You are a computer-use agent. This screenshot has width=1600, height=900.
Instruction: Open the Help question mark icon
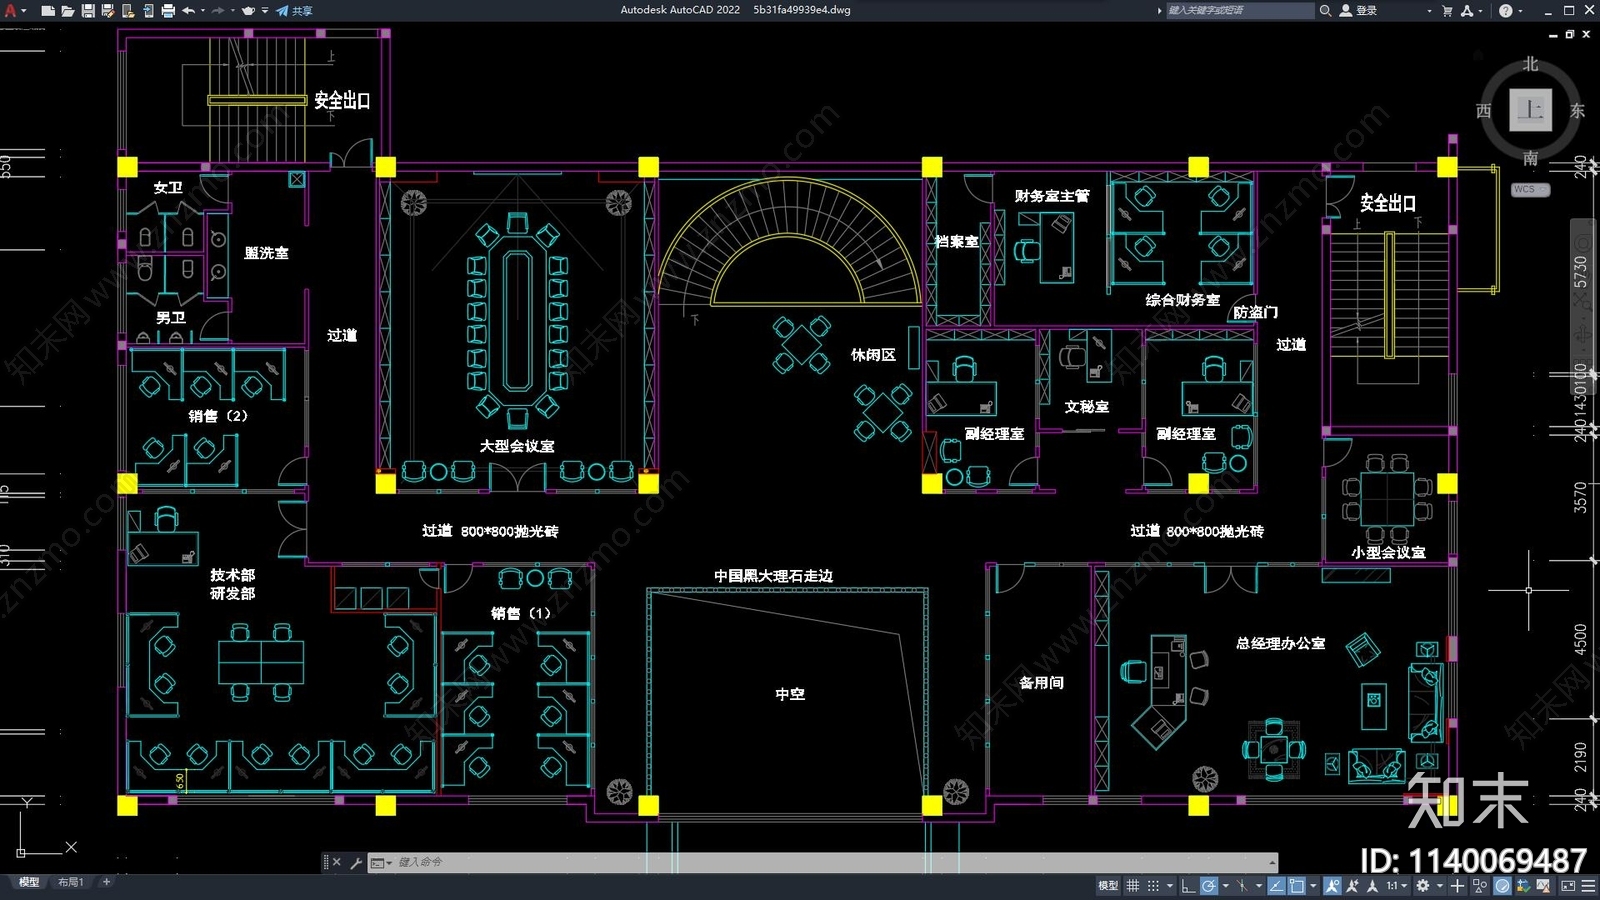click(1505, 10)
